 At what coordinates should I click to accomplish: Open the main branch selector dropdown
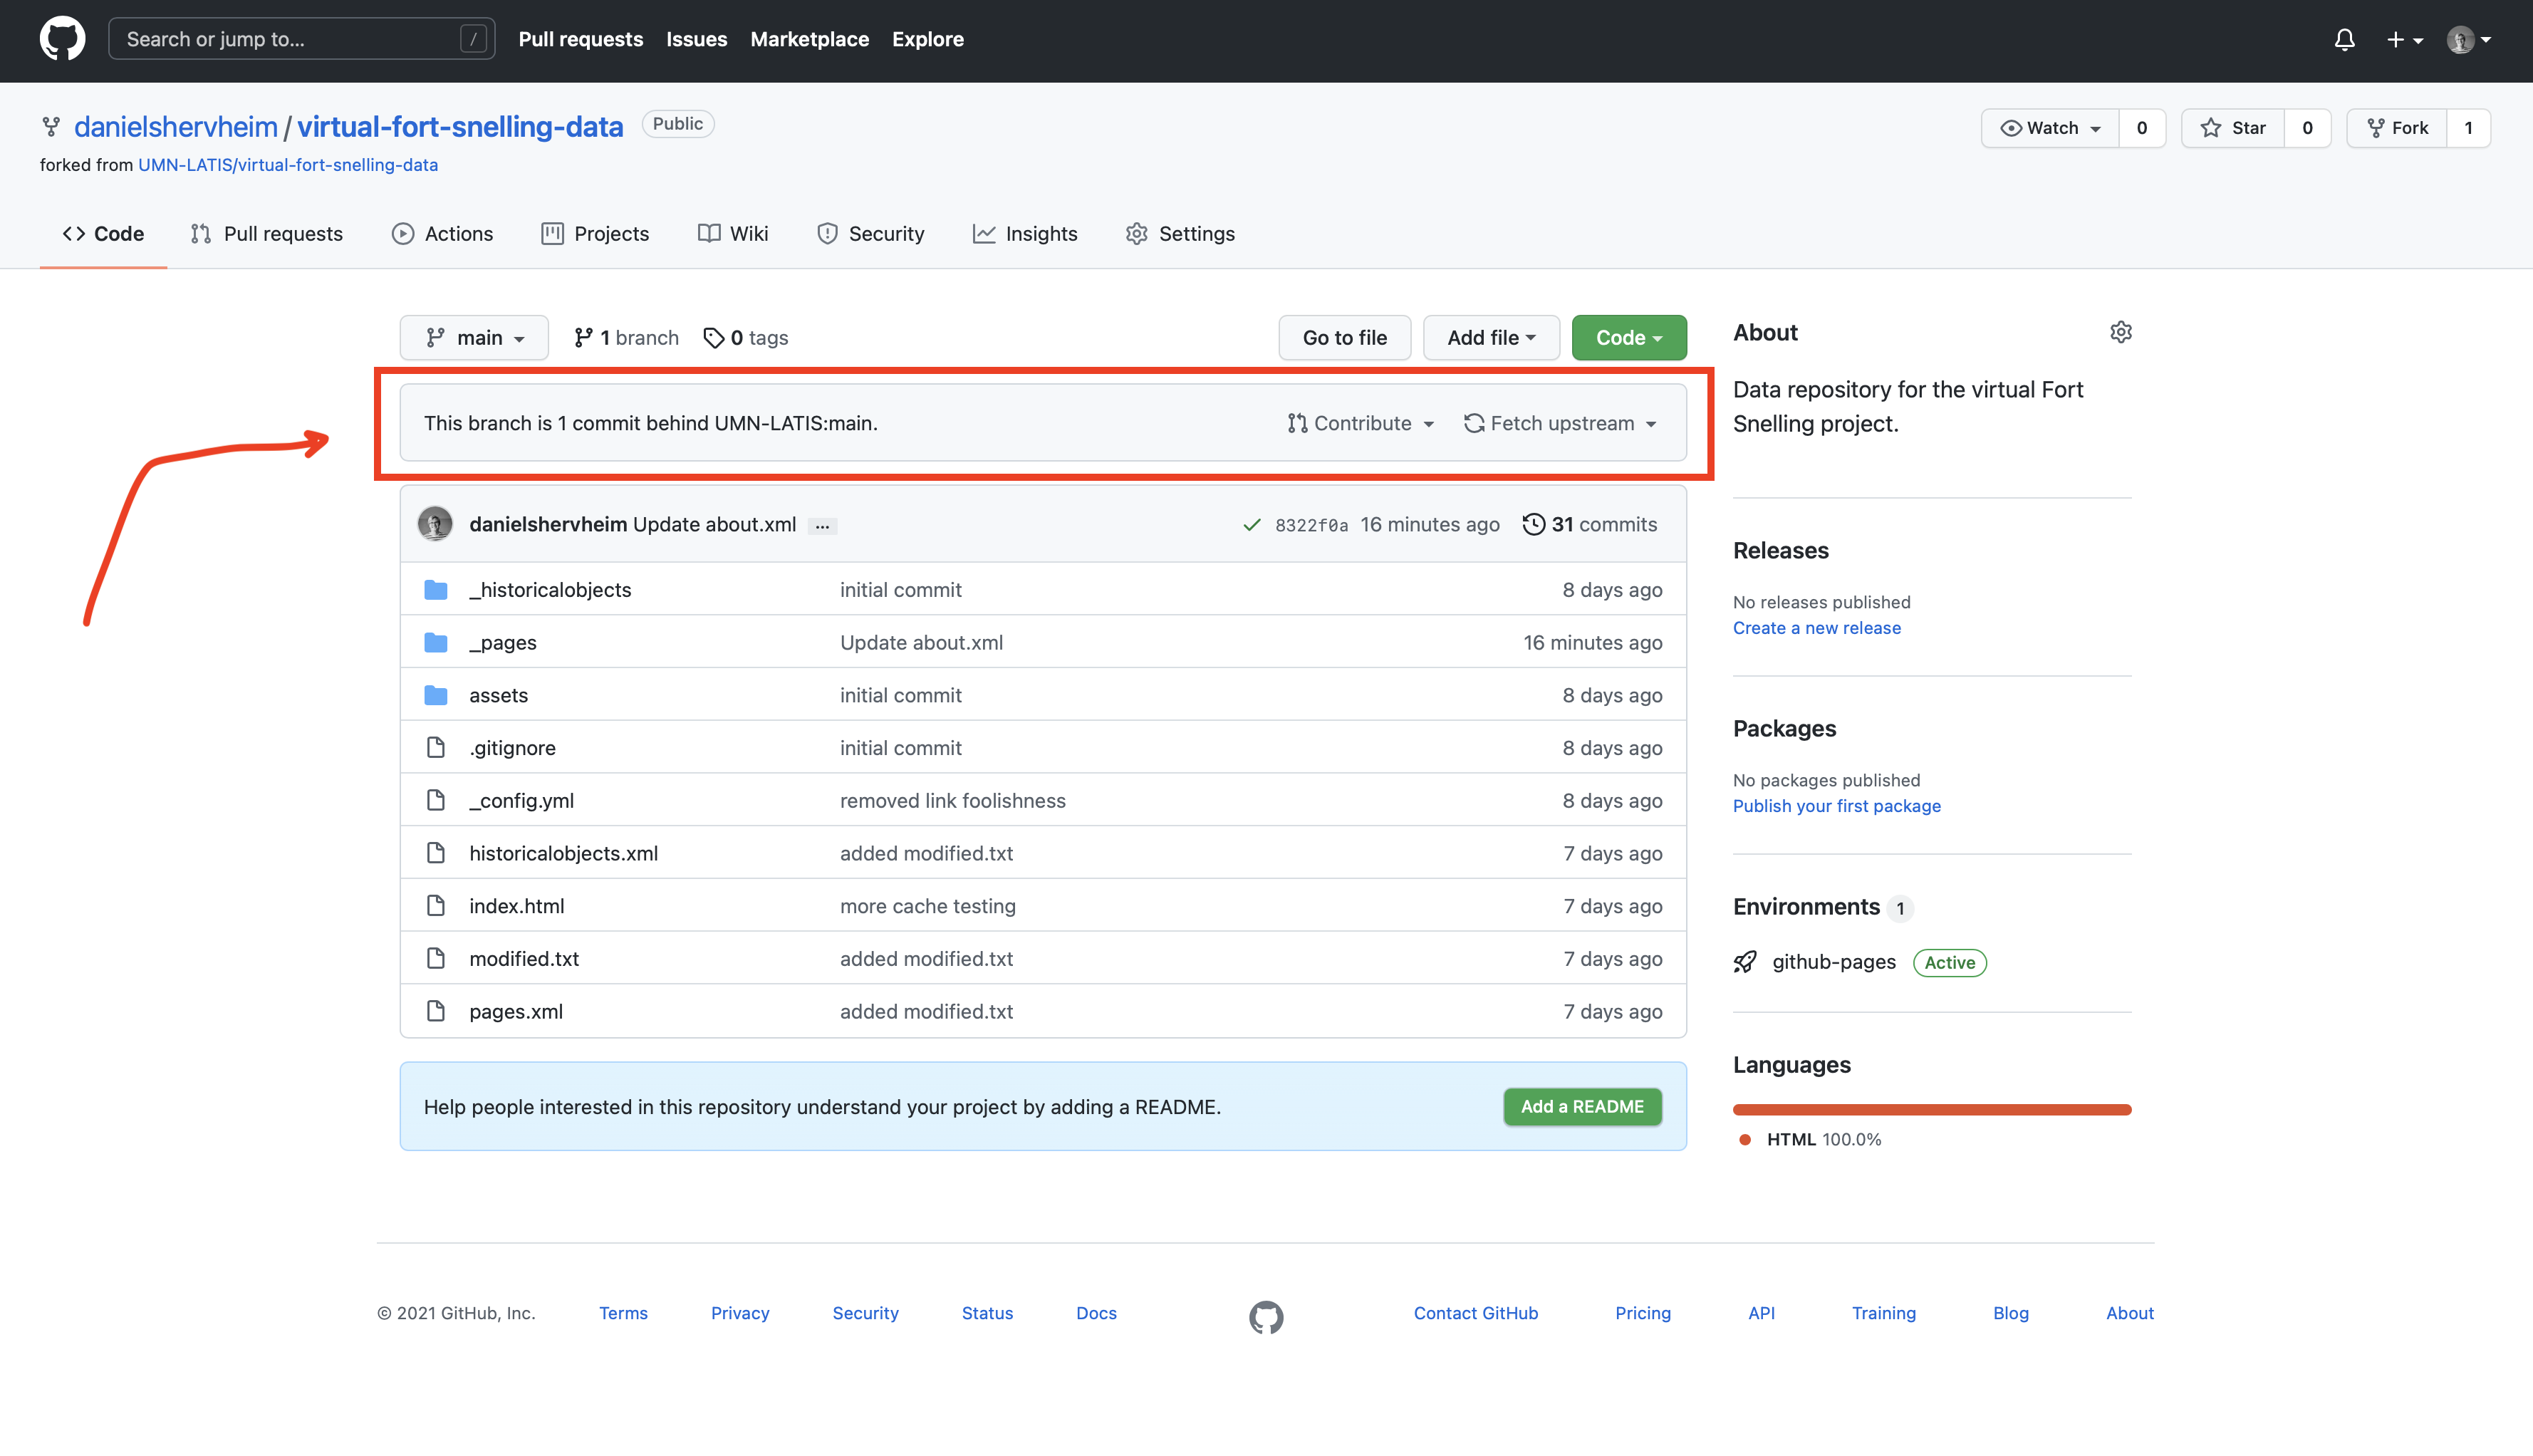click(474, 338)
